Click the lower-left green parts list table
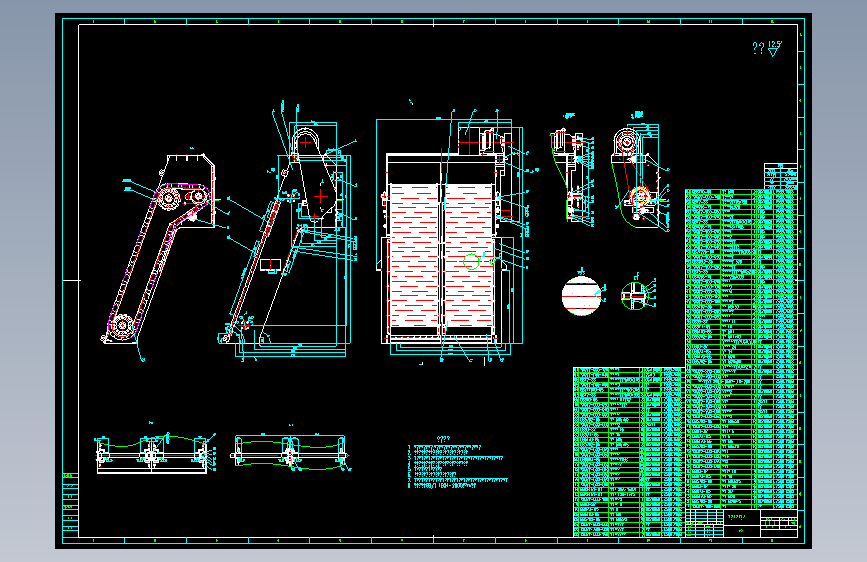This screenshot has height=562, width=867. point(629,452)
